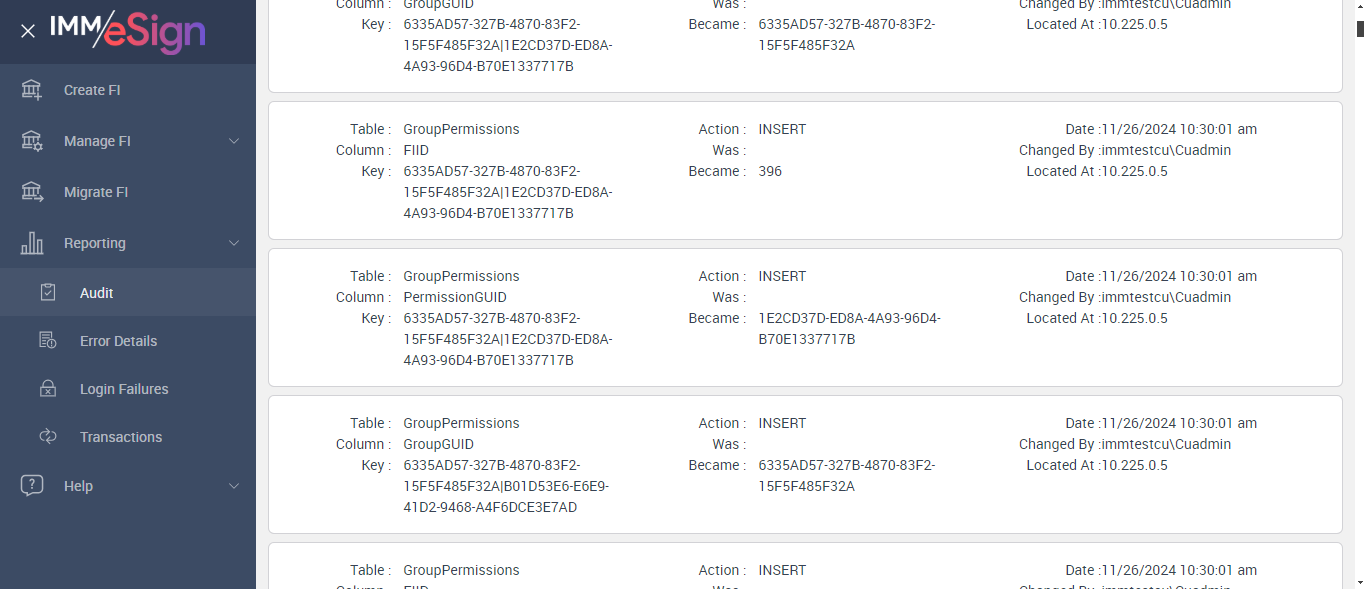Viewport: 1366px width, 589px height.
Task: Collapse the Reporting section chevron
Action: point(234,243)
